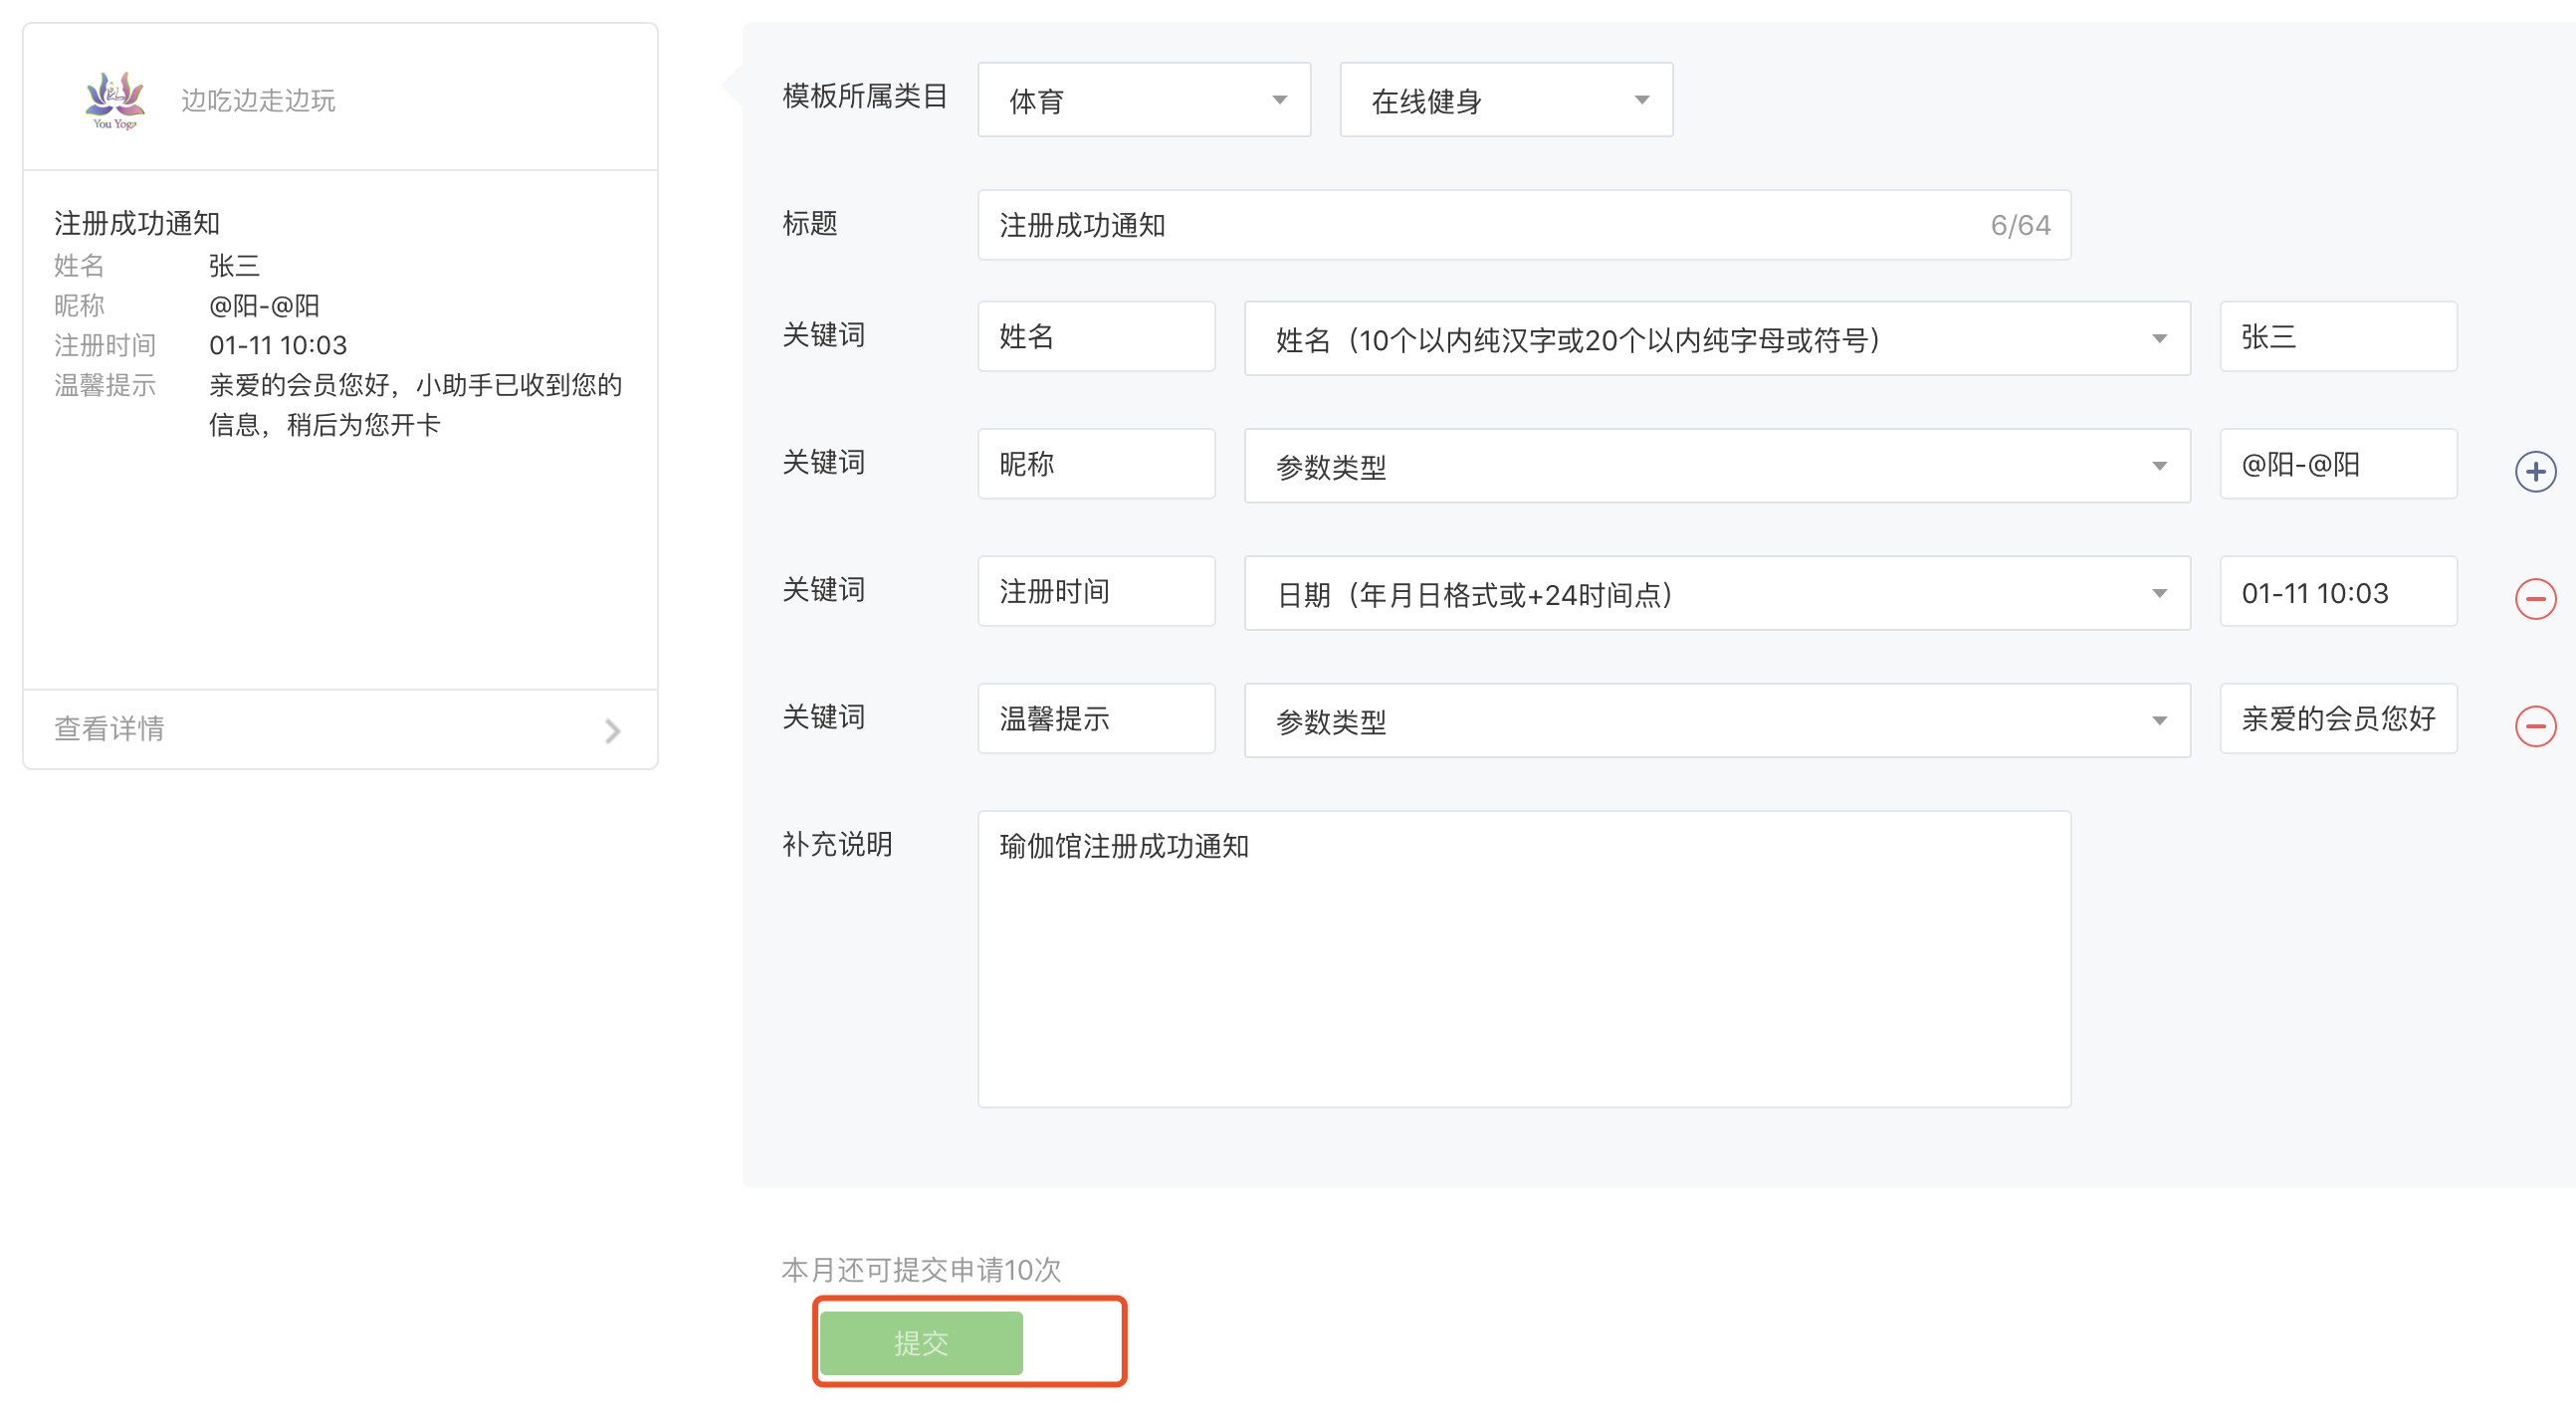Remove the 注册时间 keyword row
Viewport: 2576px width, 1417px height.
click(x=2535, y=599)
